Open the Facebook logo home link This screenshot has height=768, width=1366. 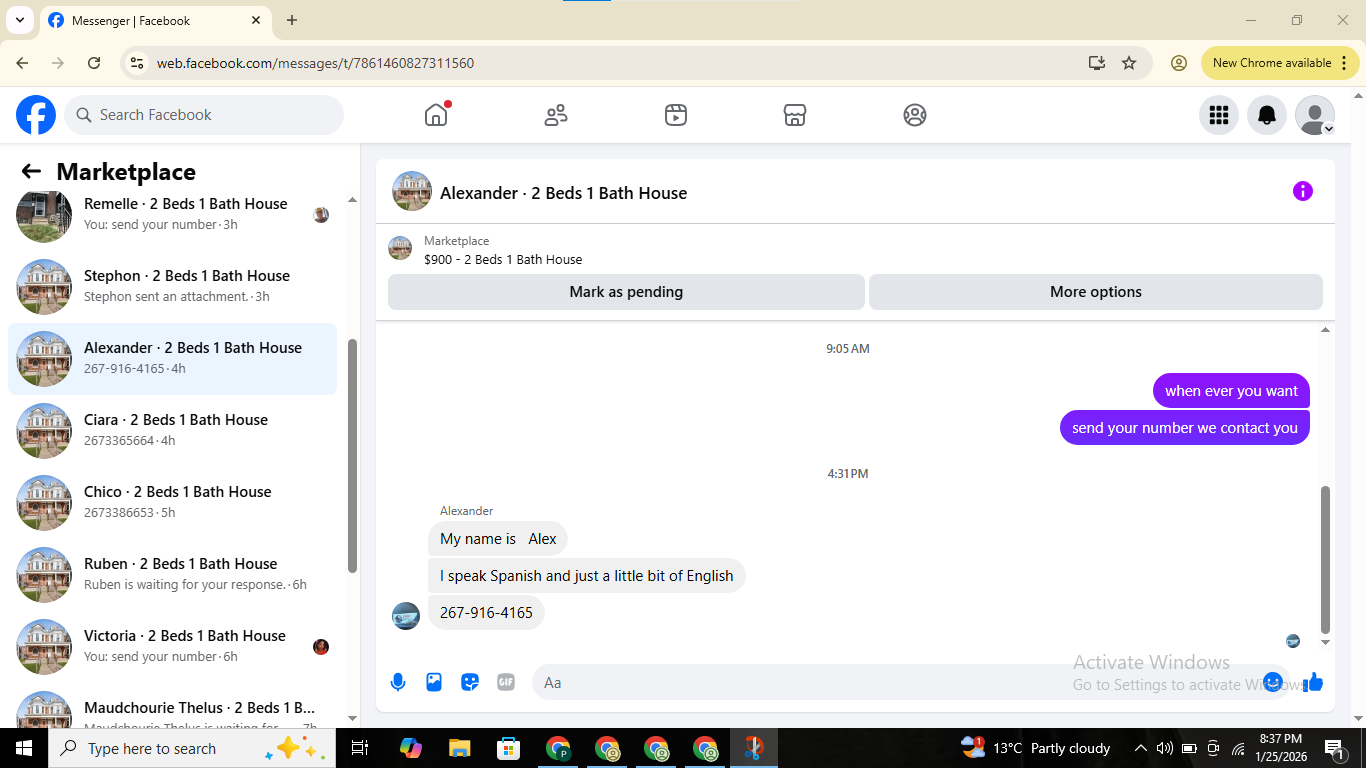pyautogui.click(x=36, y=115)
